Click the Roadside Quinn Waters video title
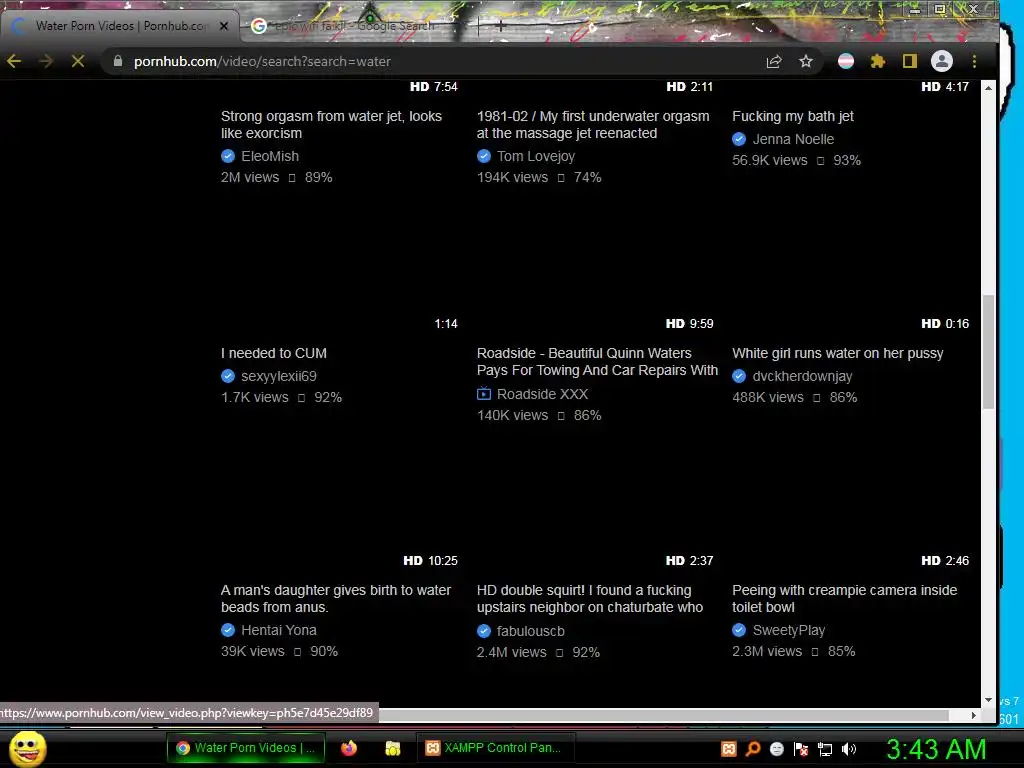This screenshot has width=1024, height=768. 597,362
